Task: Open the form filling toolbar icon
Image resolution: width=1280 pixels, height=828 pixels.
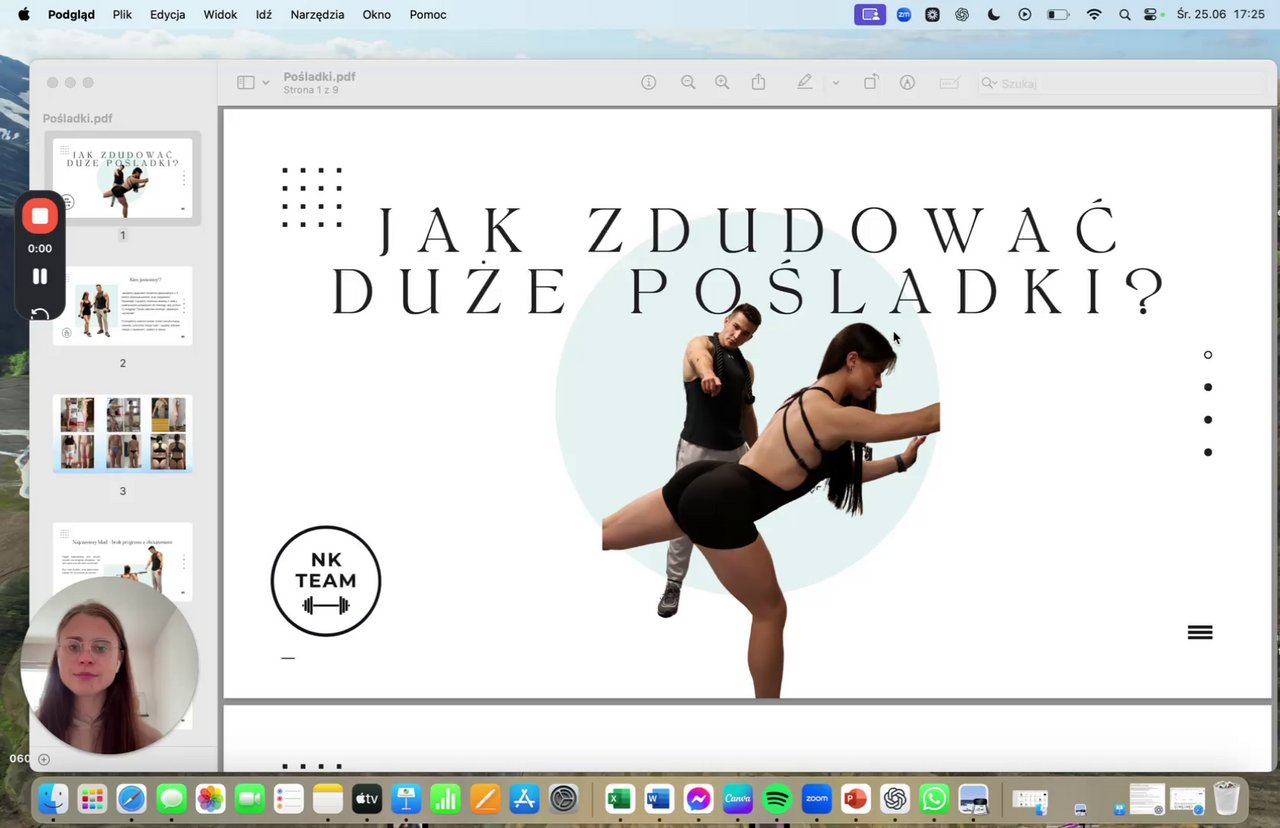Action: (950, 83)
